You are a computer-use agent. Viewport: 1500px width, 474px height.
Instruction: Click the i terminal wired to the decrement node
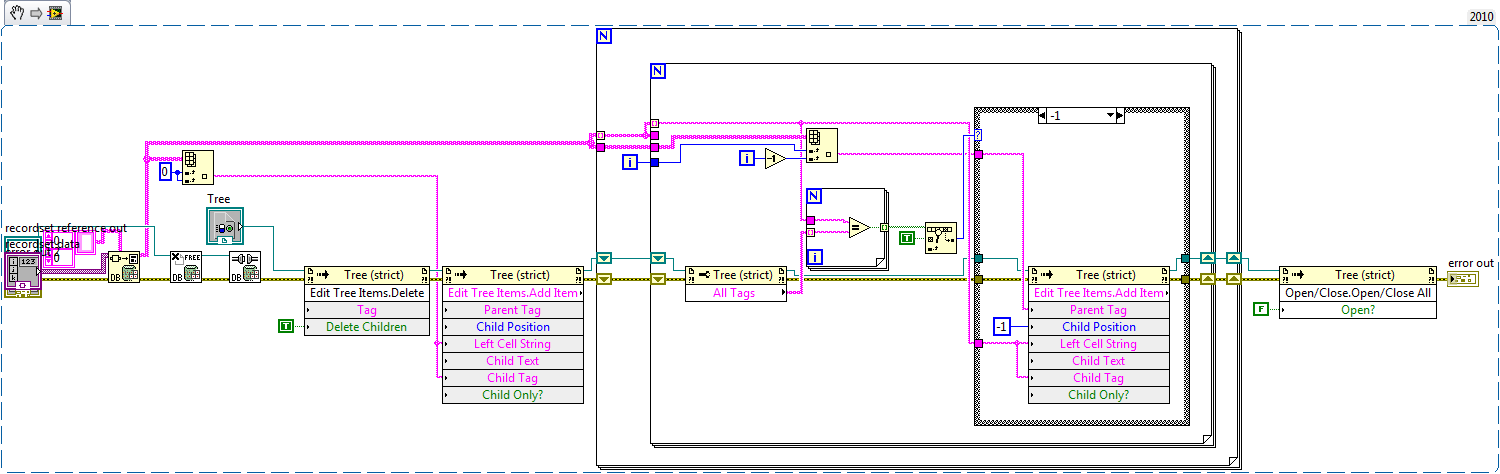747,158
